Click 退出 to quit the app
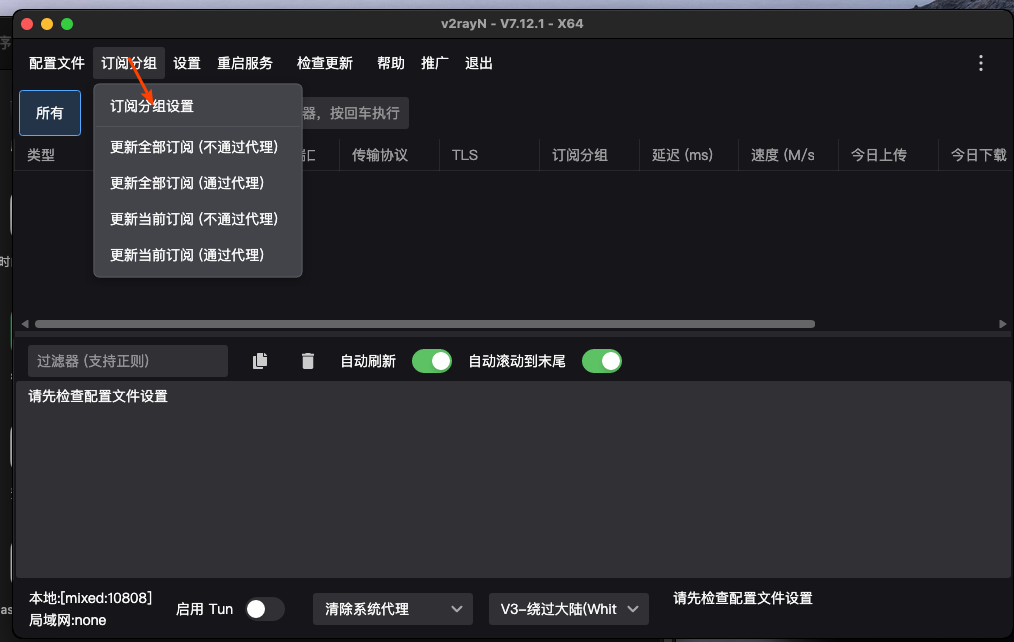This screenshot has height=642, width=1014. 479,63
